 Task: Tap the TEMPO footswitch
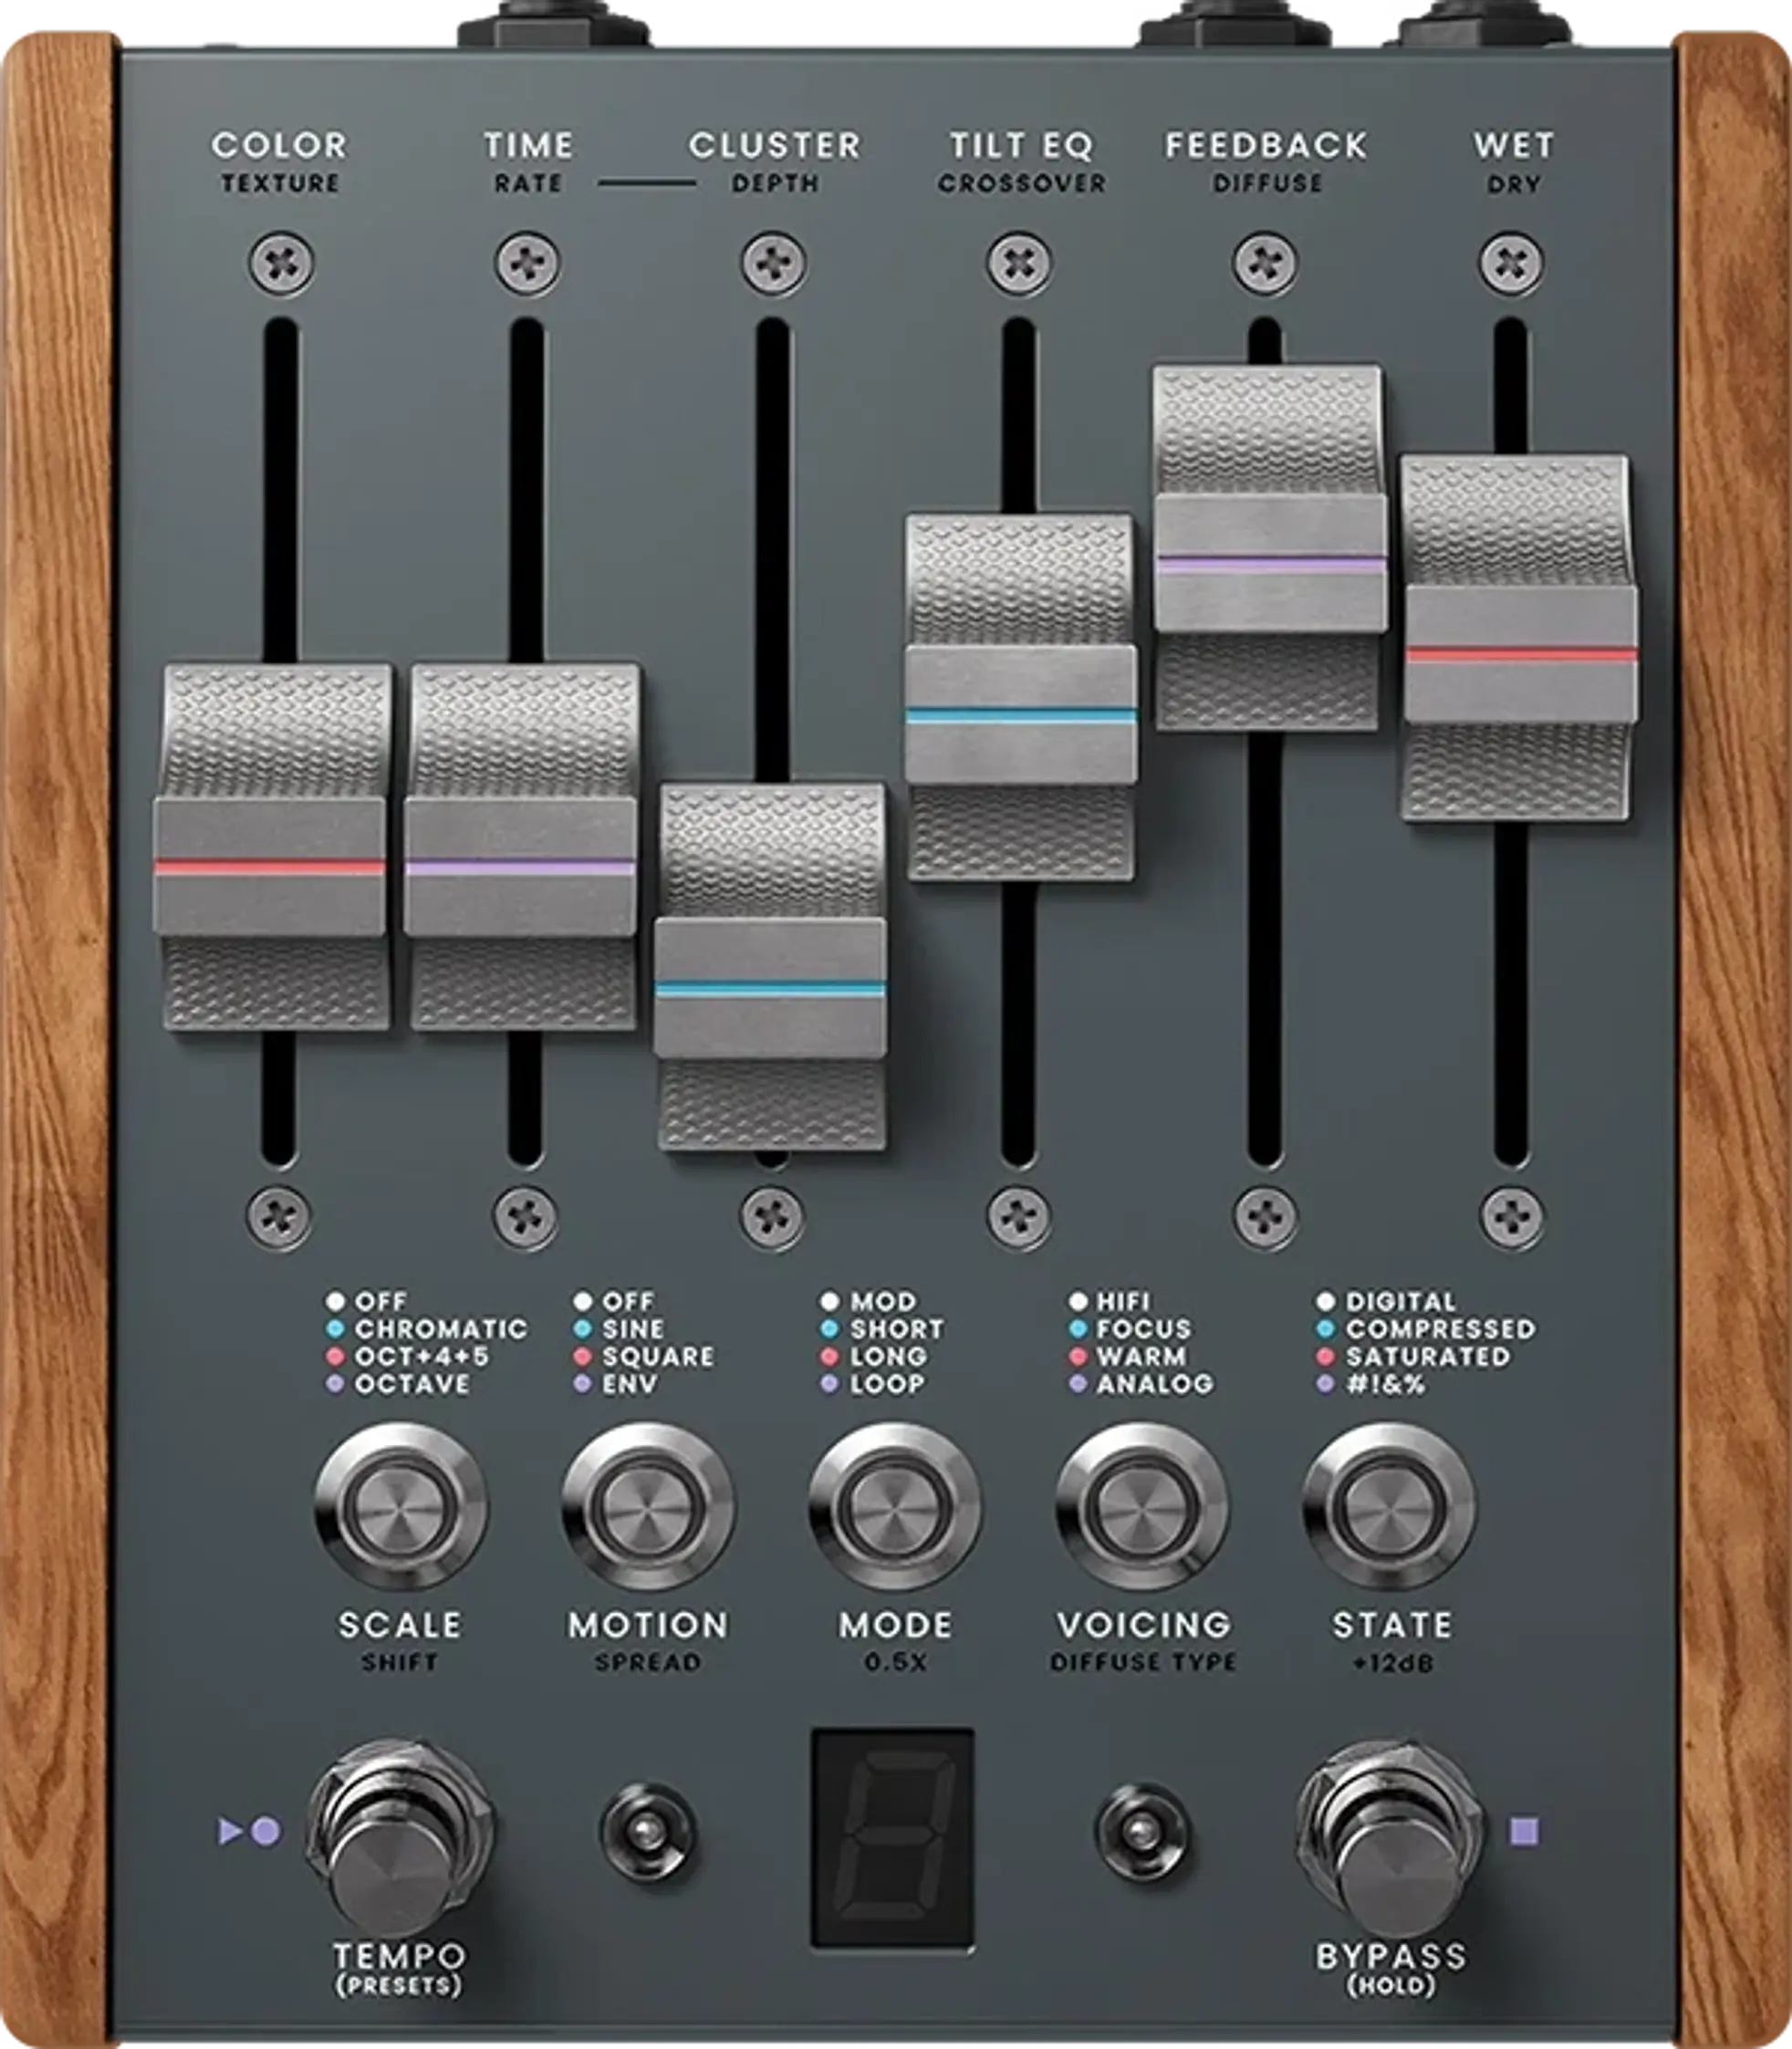tap(400, 1839)
